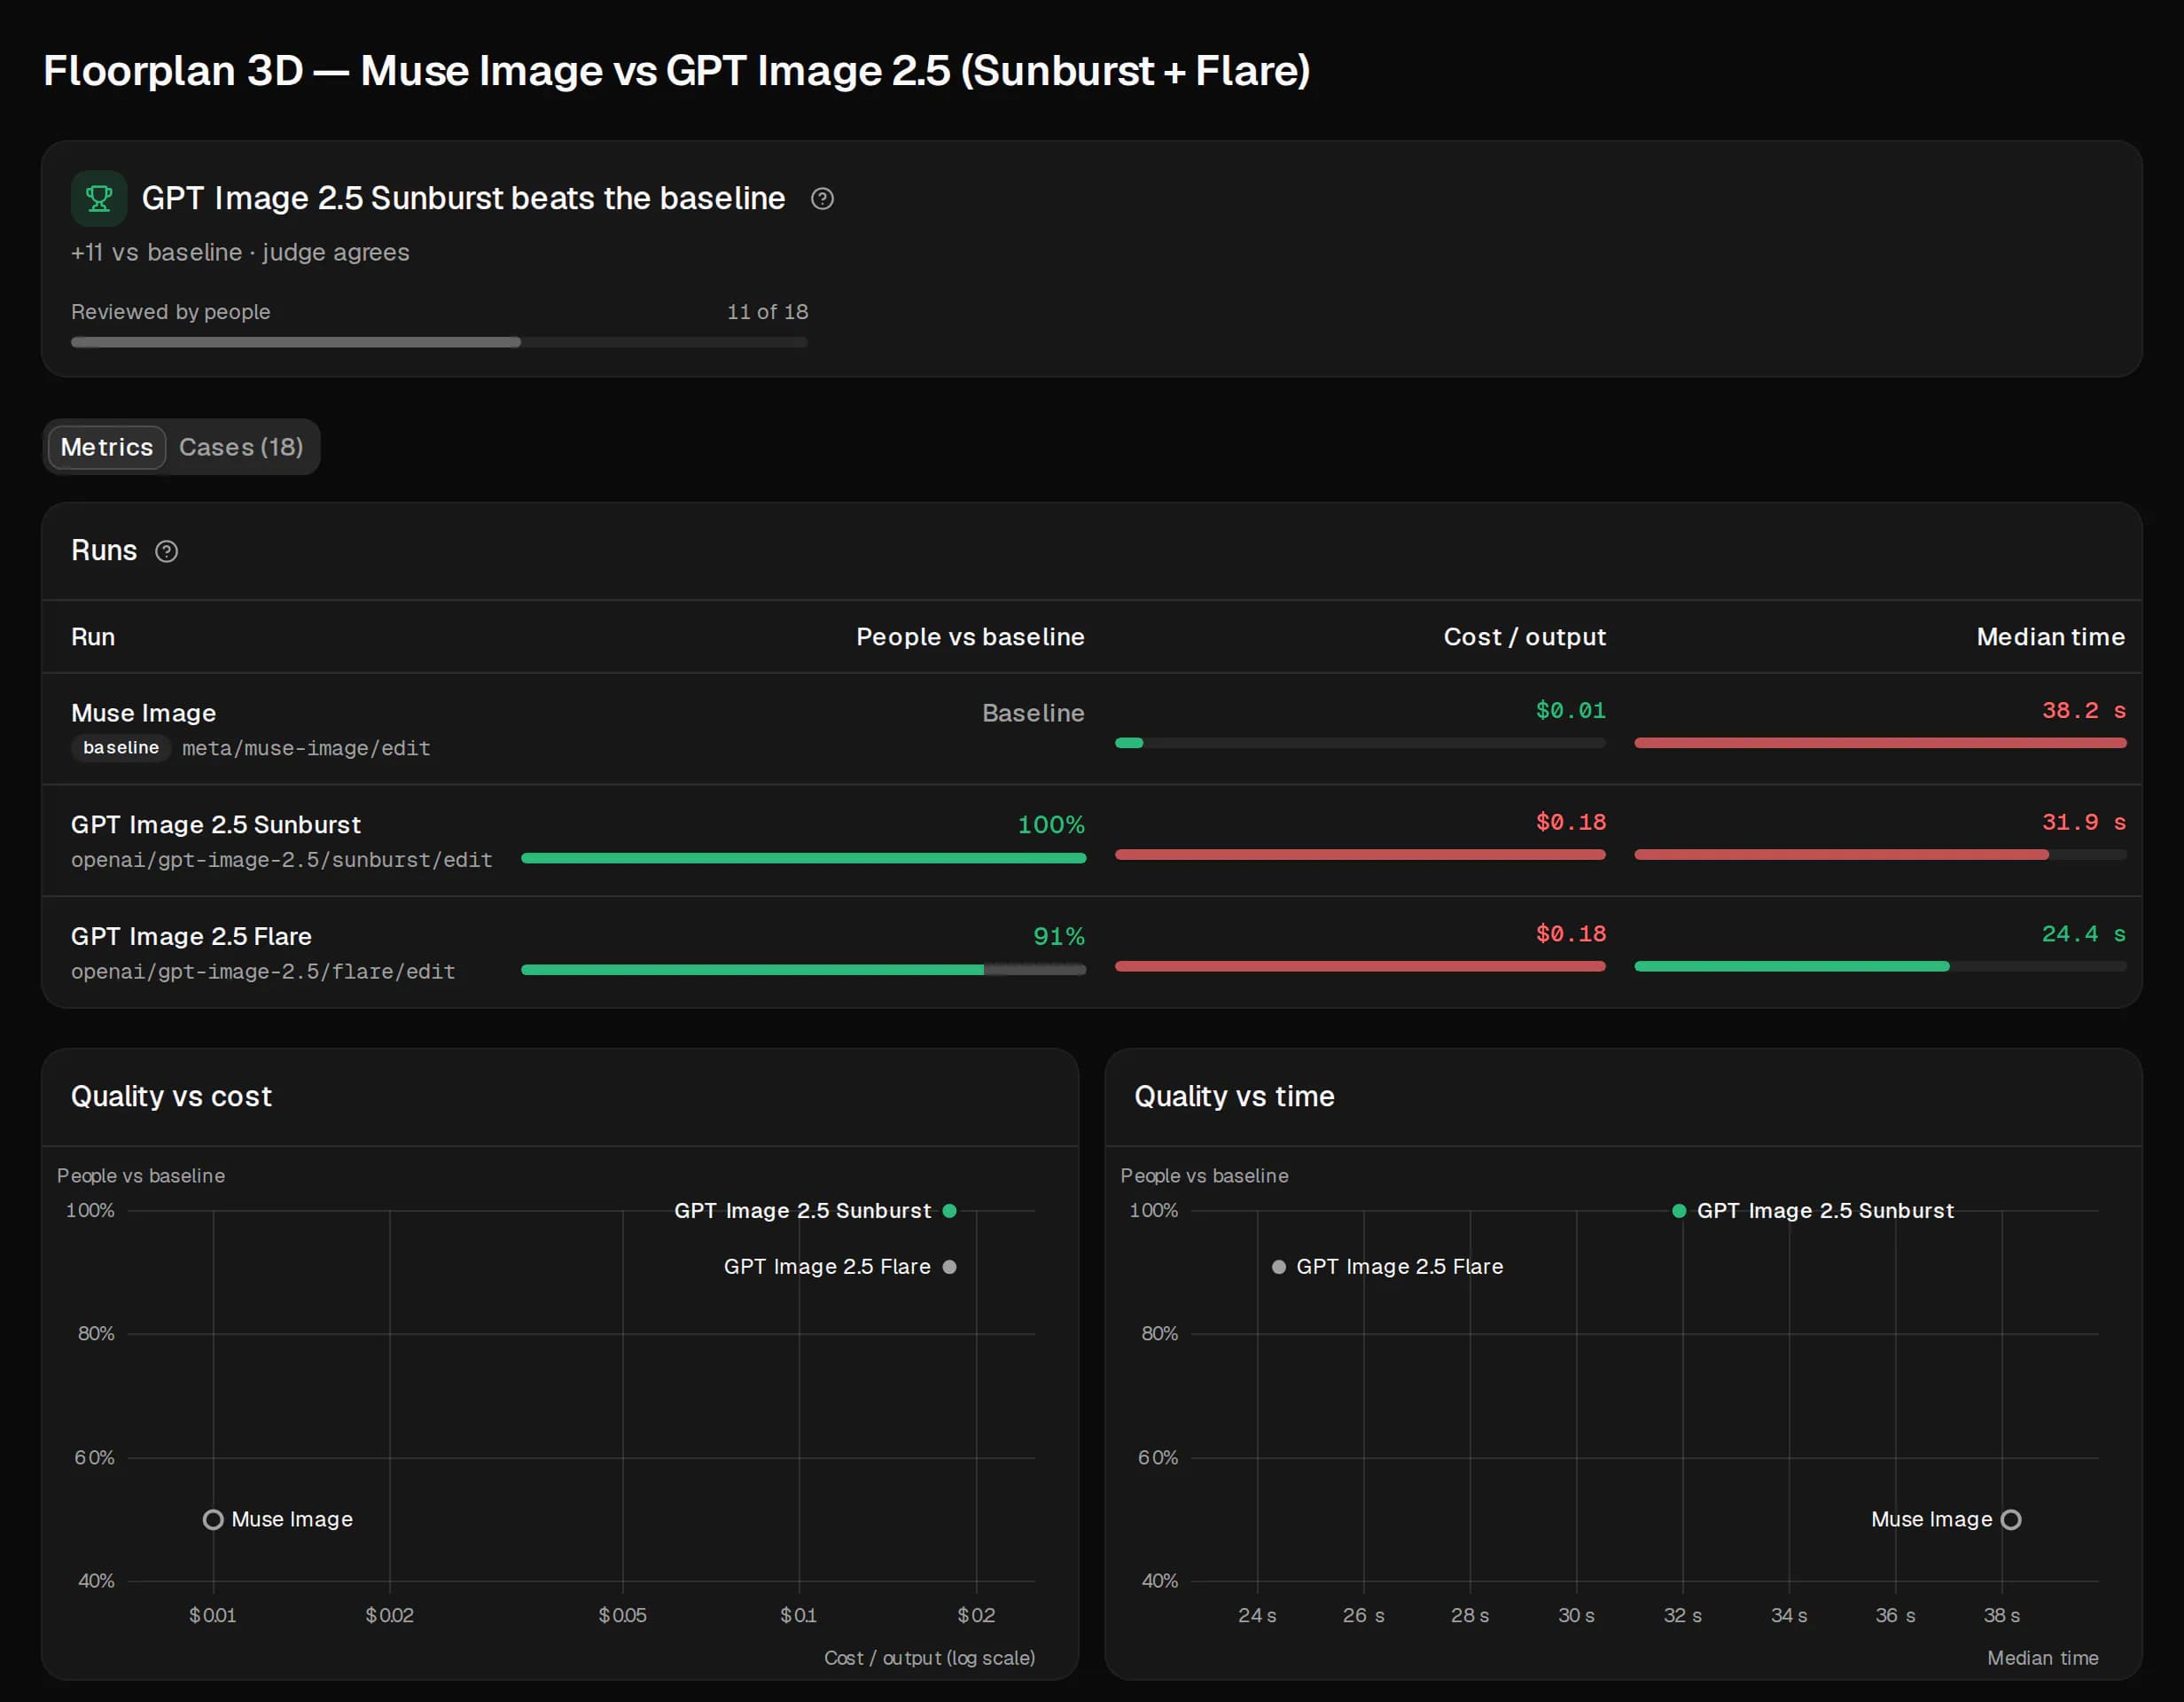
Task: Click the Baseline label in Muse Image row
Action: click(1033, 713)
